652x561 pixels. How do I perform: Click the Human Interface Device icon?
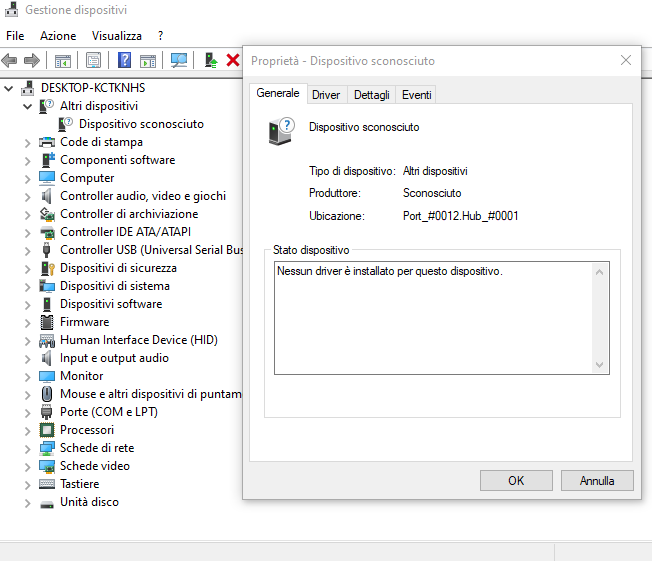pyautogui.click(x=47, y=341)
